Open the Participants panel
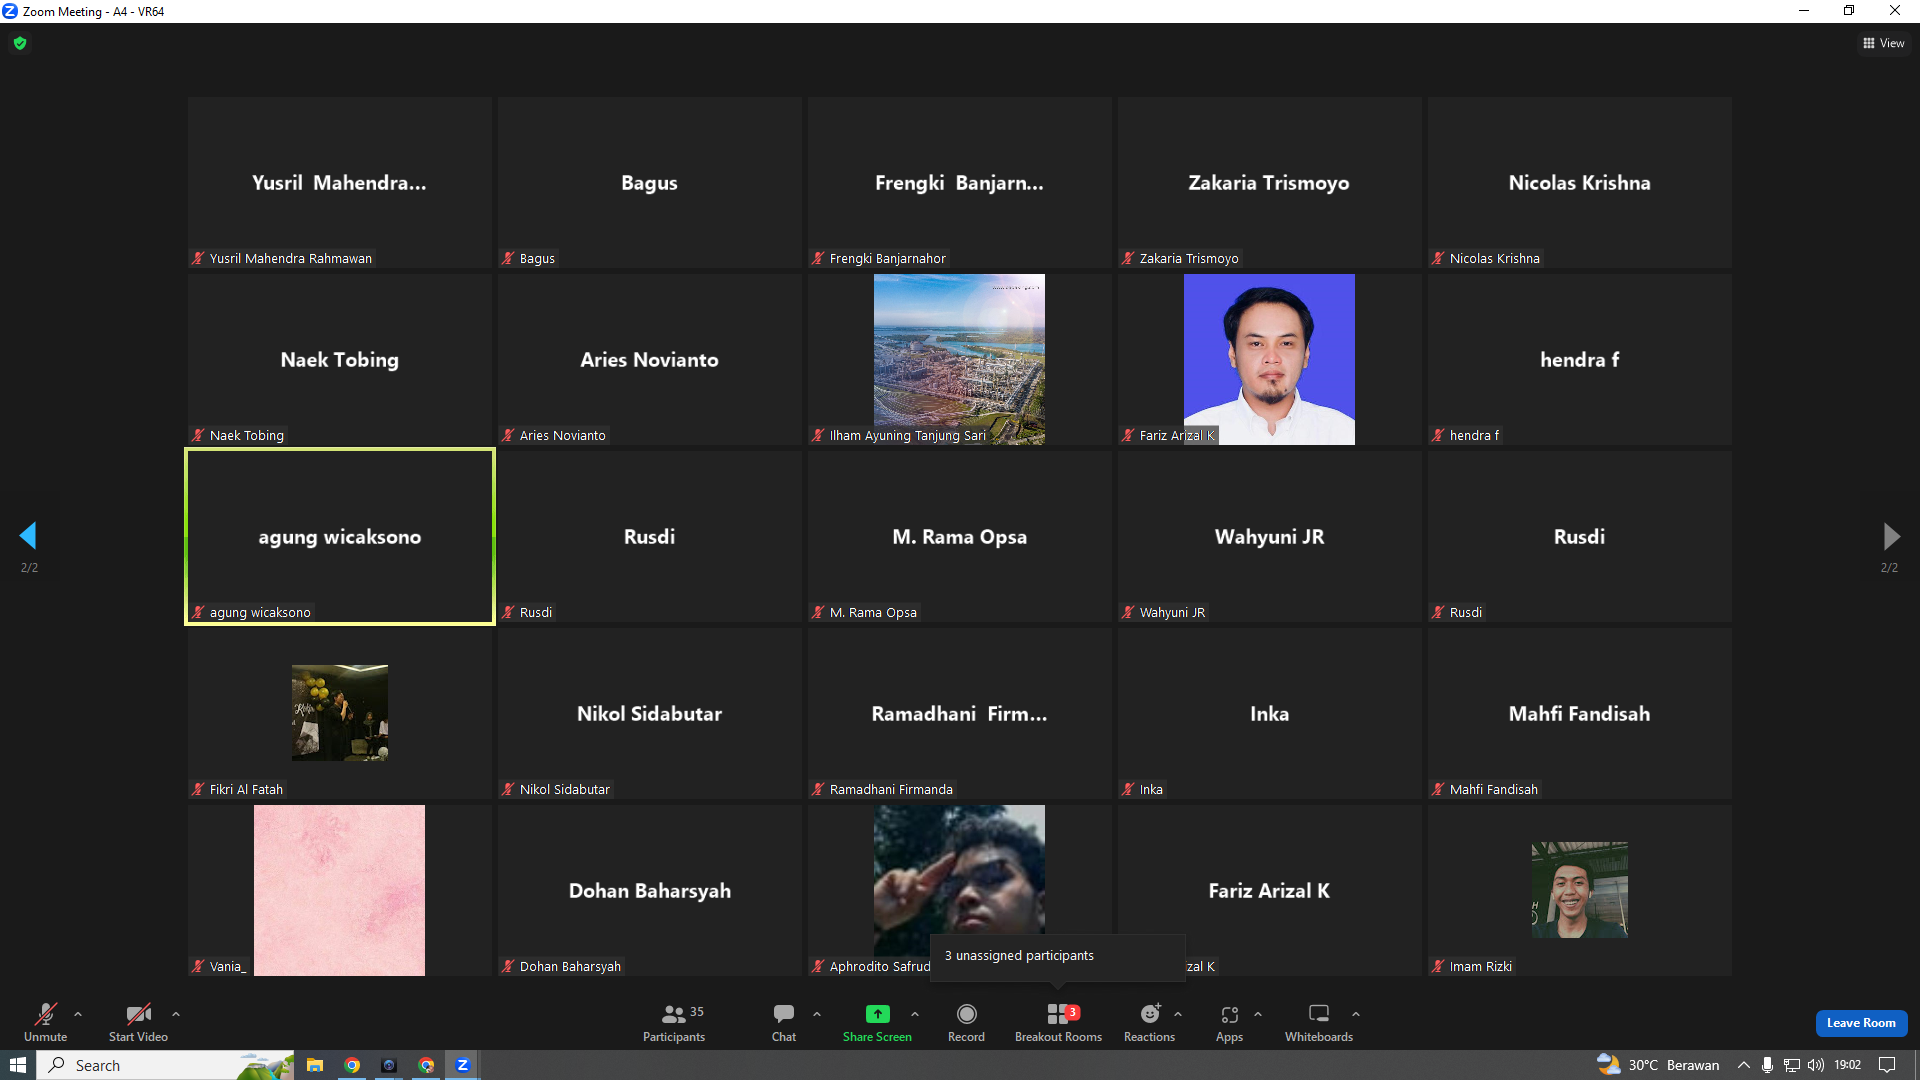Image resolution: width=1920 pixels, height=1080 pixels. [x=674, y=1022]
